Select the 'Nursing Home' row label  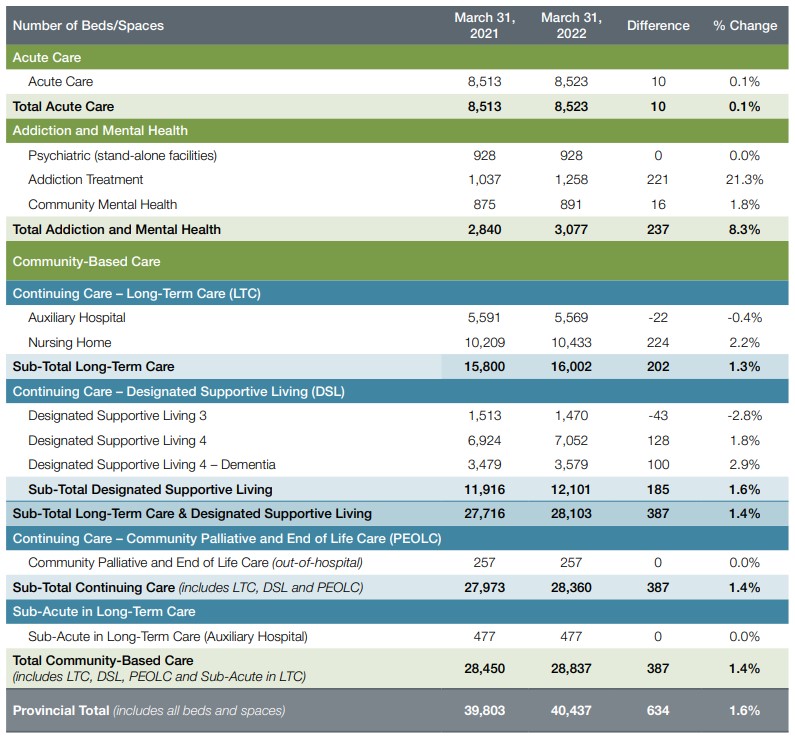70,342
